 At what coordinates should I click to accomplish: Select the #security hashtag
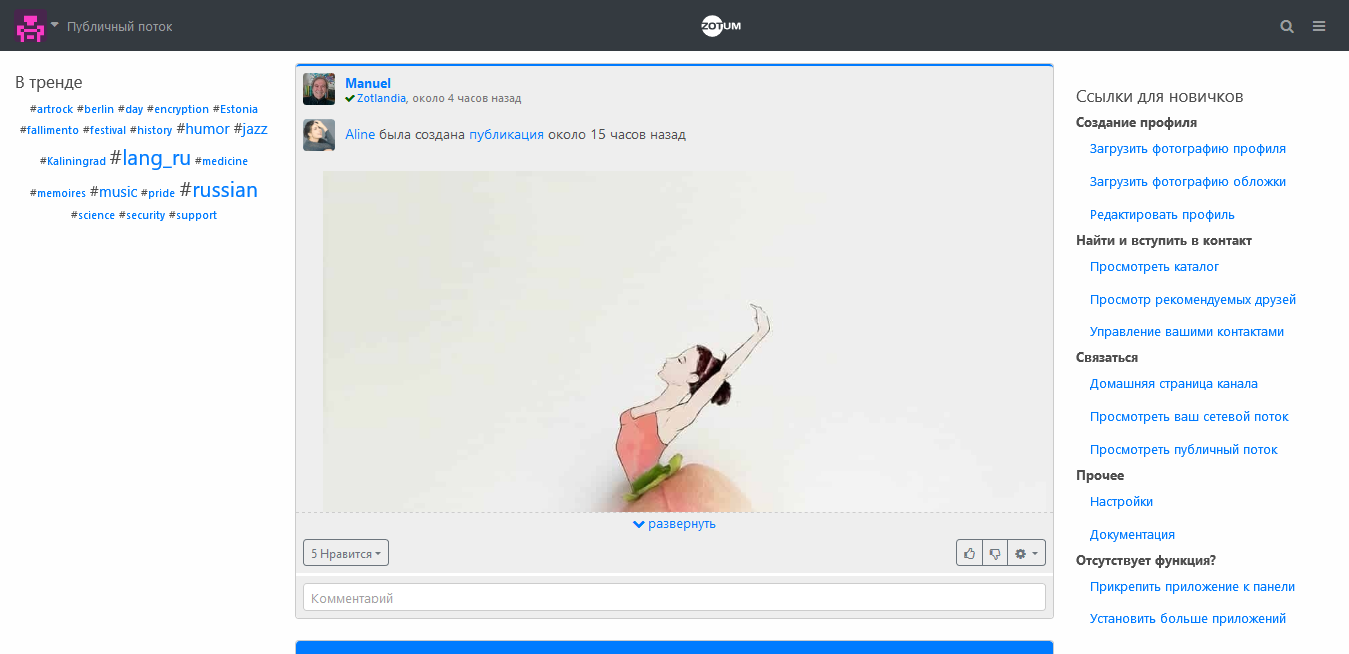click(142, 215)
